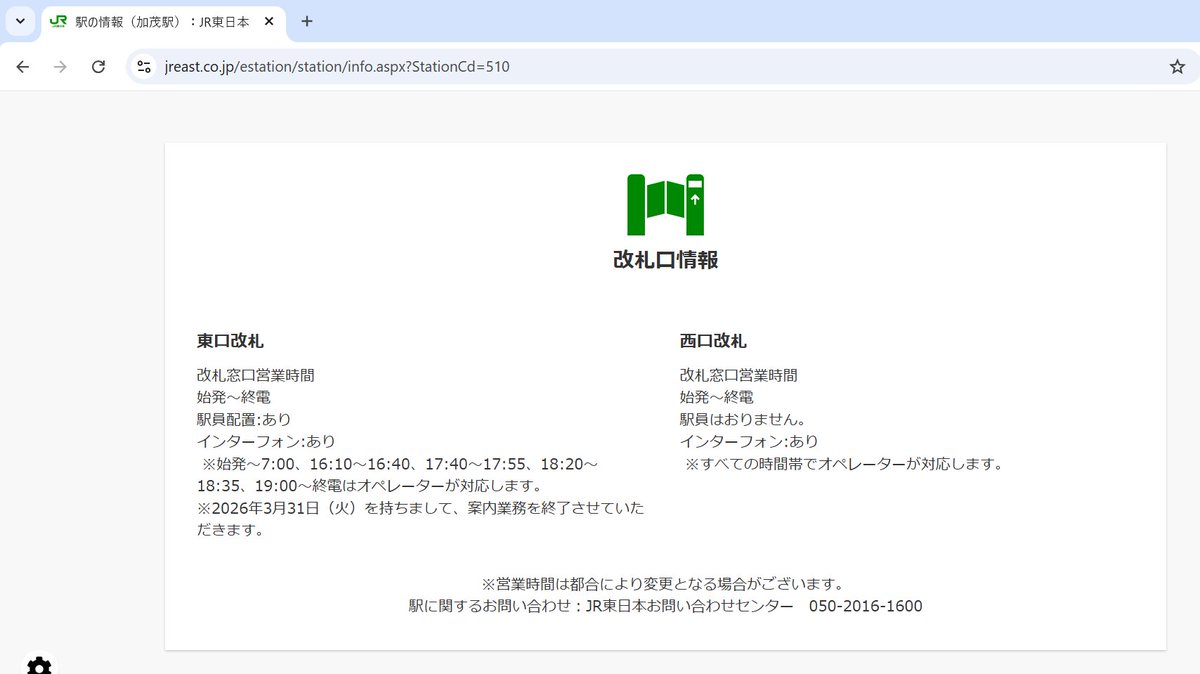The width and height of the screenshot is (1200, 674).
Task: Open site permission settings in the address bar
Action: [x=143, y=67]
